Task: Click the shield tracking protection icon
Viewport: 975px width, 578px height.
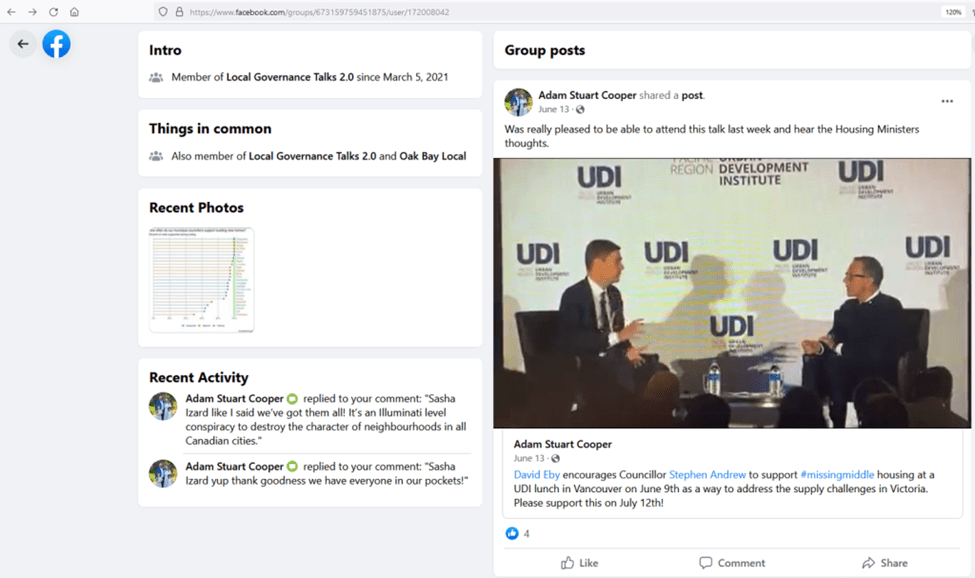Action: click(162, 12)
